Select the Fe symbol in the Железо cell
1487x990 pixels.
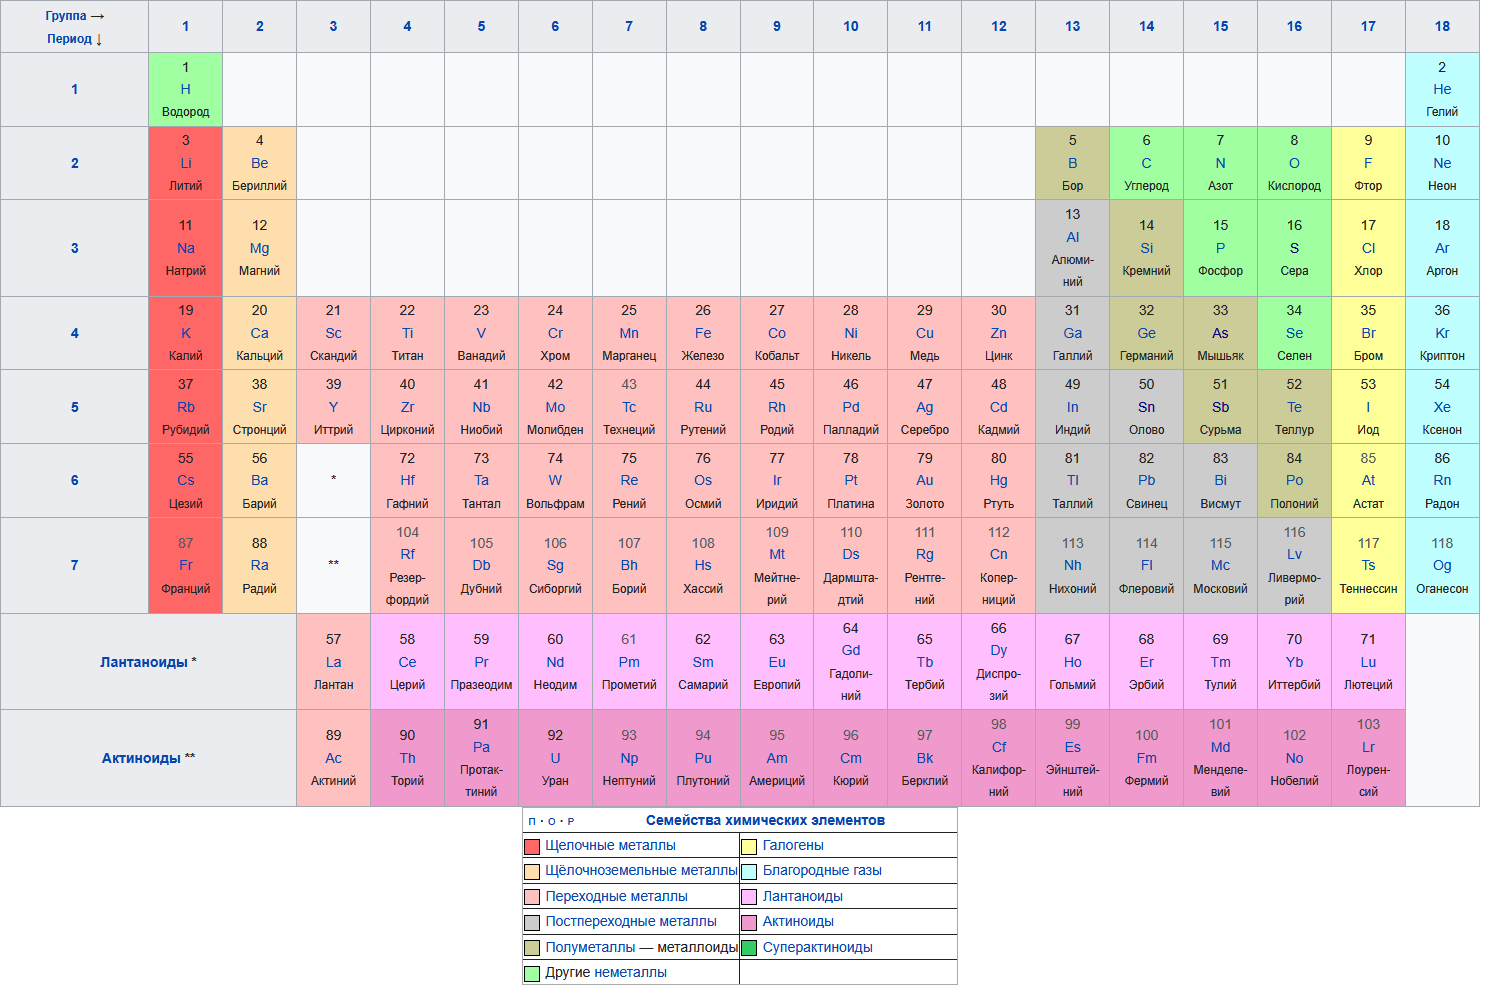703,333
